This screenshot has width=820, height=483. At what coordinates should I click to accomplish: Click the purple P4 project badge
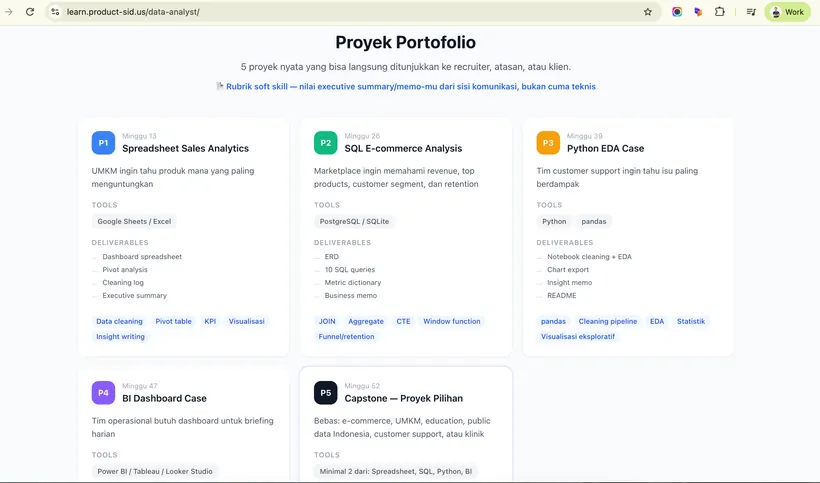[103, 393]
